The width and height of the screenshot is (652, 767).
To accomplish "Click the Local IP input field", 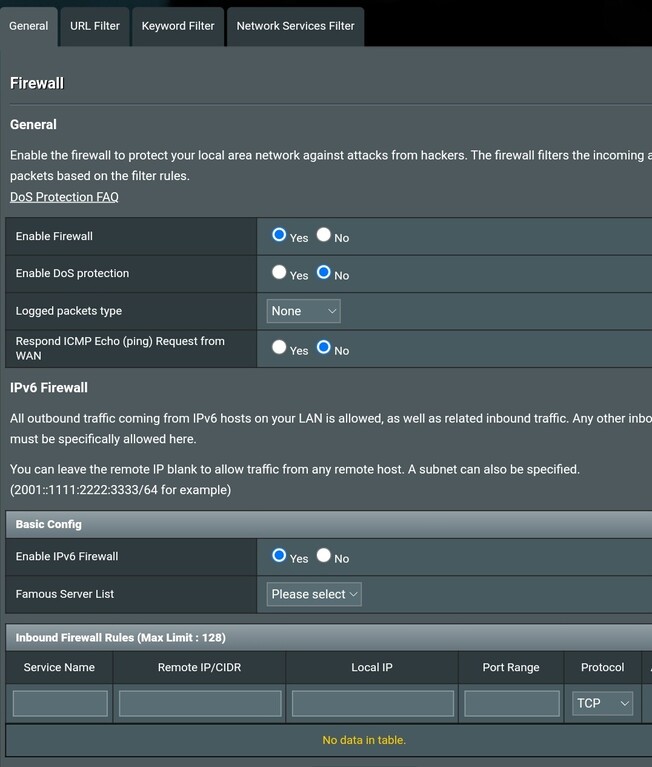I will pyautogui.click(x=372, y=703).
